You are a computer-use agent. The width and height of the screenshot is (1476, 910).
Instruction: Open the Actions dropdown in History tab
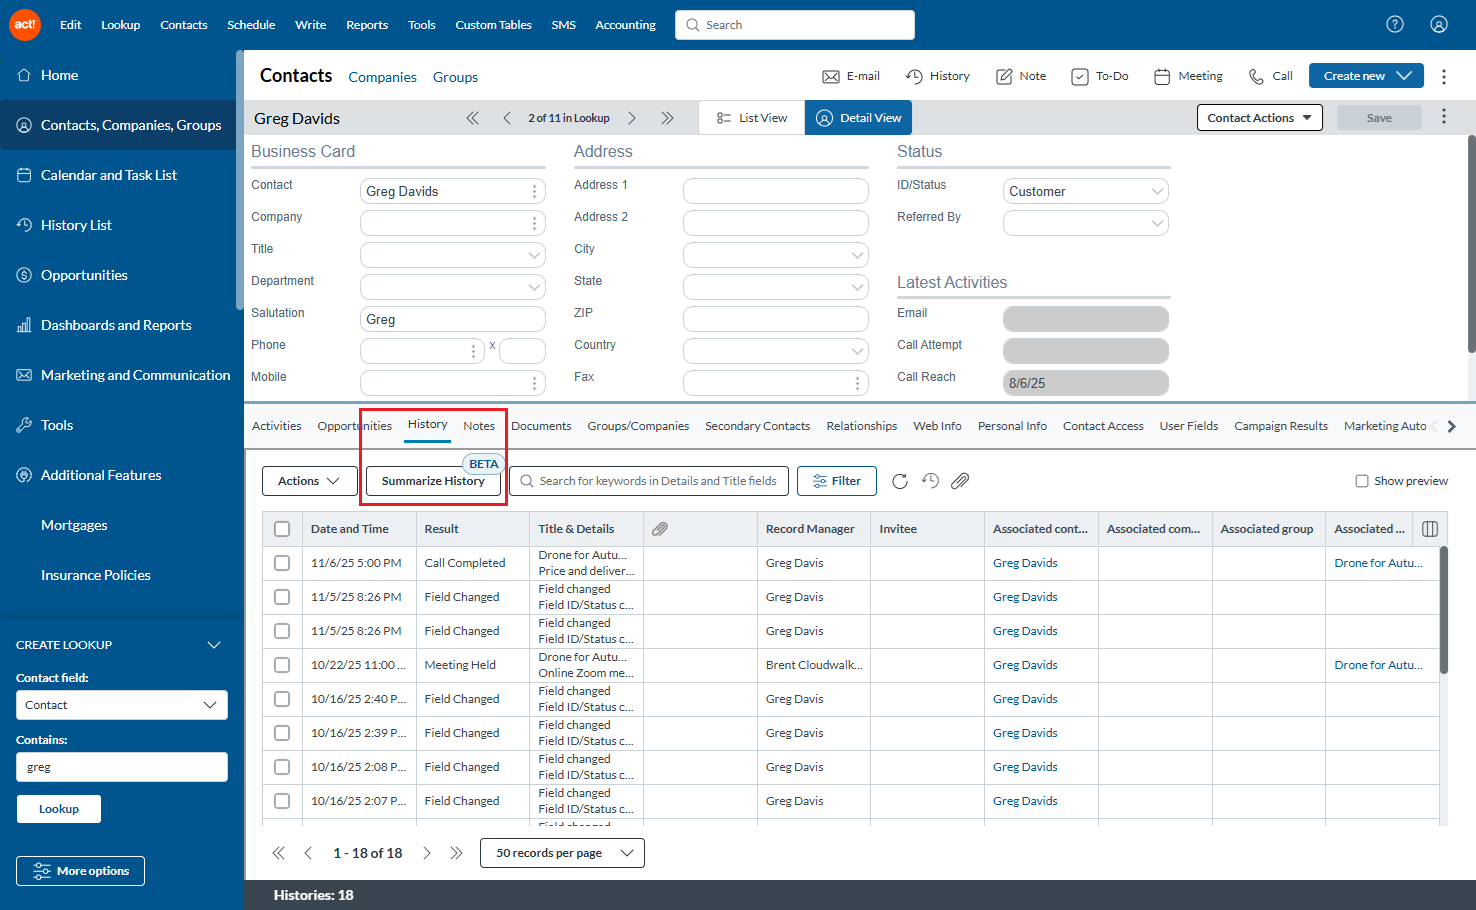[309, 481]
